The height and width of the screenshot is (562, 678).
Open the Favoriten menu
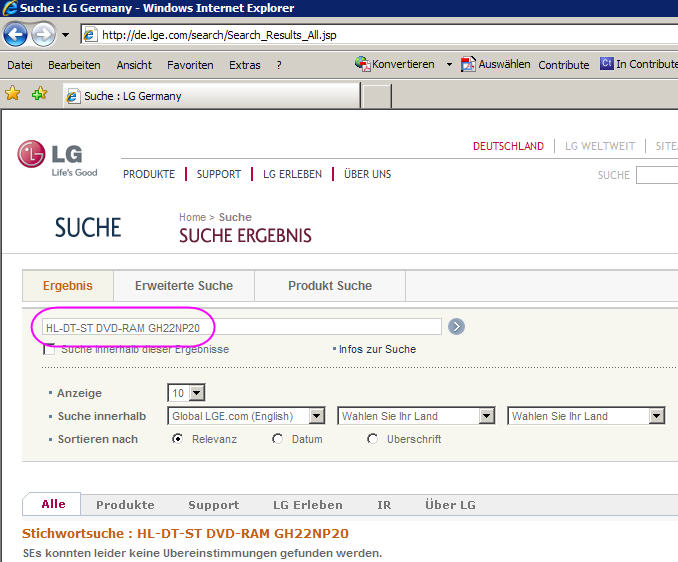click(x=190, y=65)
